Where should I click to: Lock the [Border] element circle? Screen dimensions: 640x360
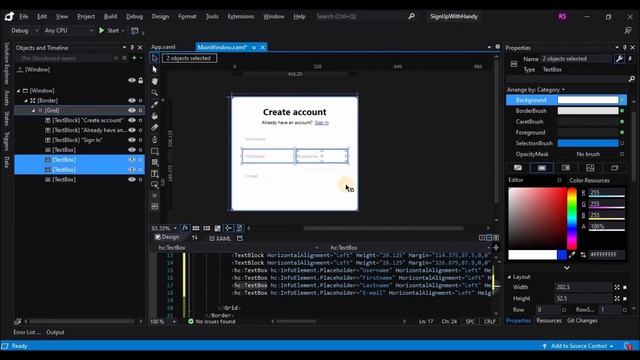click(x=140, y=100)
